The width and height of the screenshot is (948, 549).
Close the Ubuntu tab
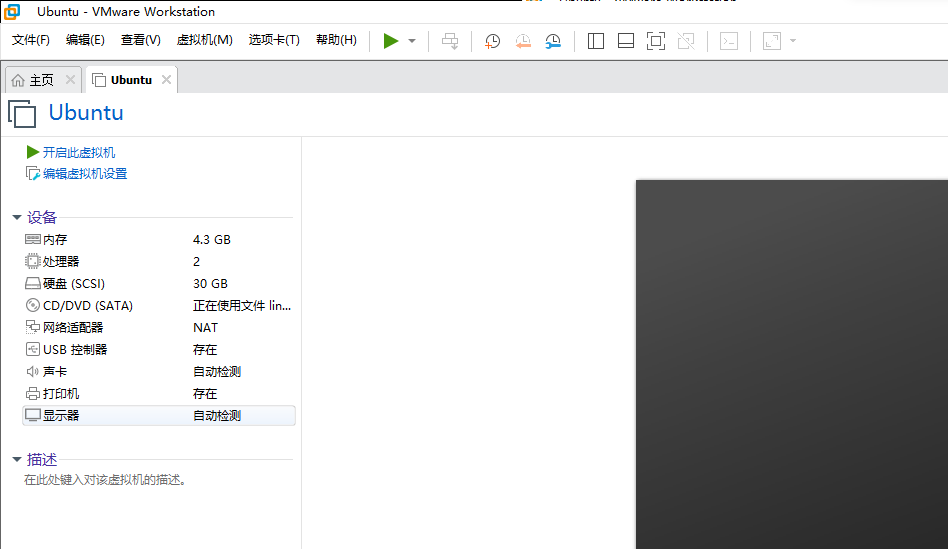(166, 80)
